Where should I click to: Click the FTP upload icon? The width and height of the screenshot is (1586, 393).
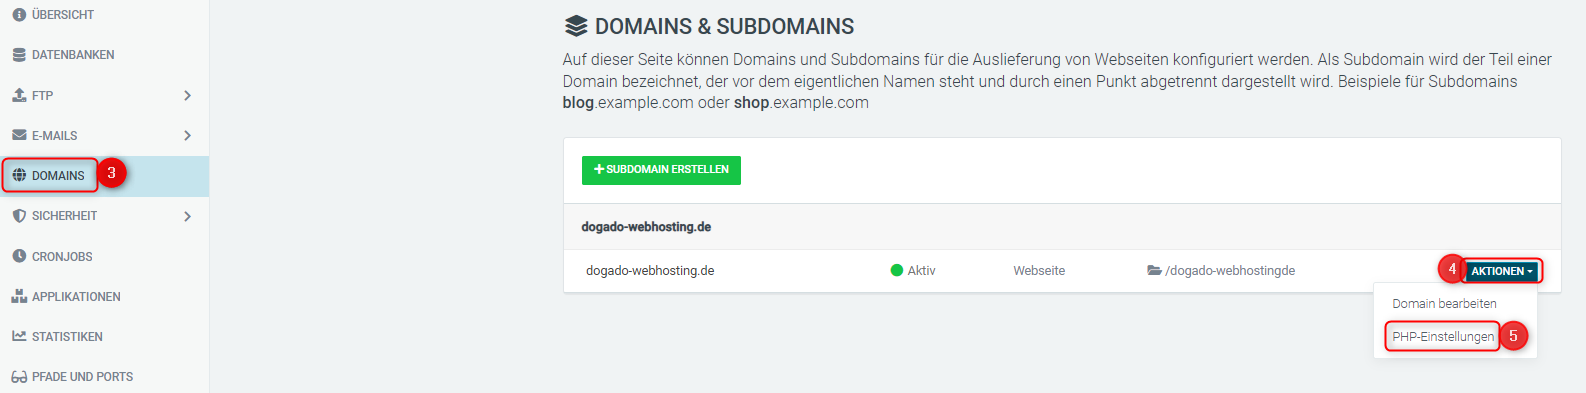tap(19, 95)
